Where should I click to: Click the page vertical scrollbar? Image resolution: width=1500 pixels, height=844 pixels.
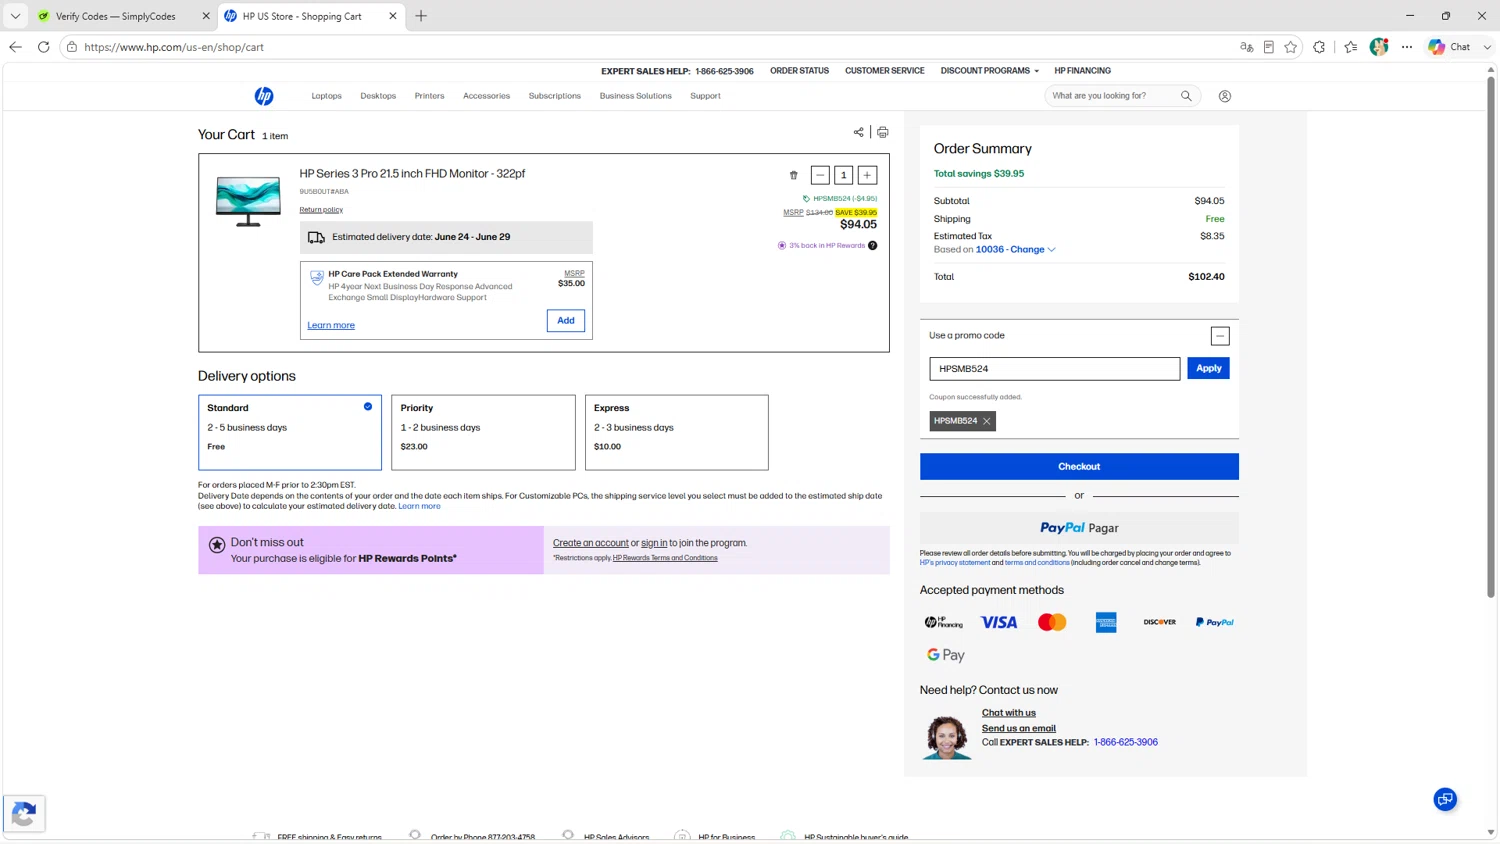point(1491,337)
